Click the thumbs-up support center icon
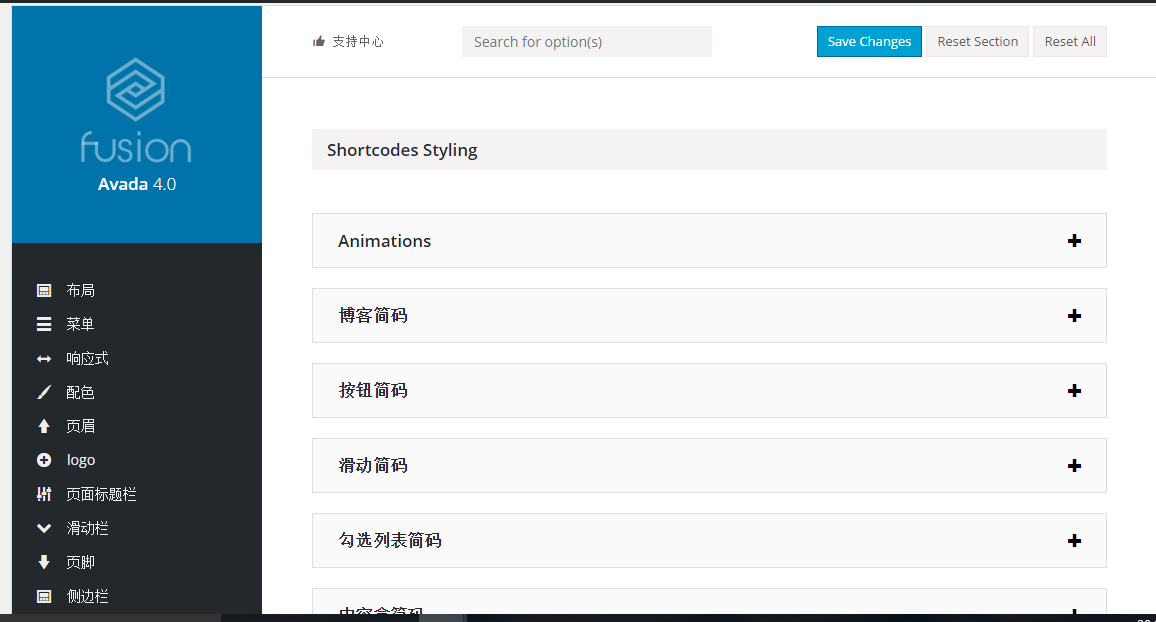The image size is (1156, 622). 319,42
